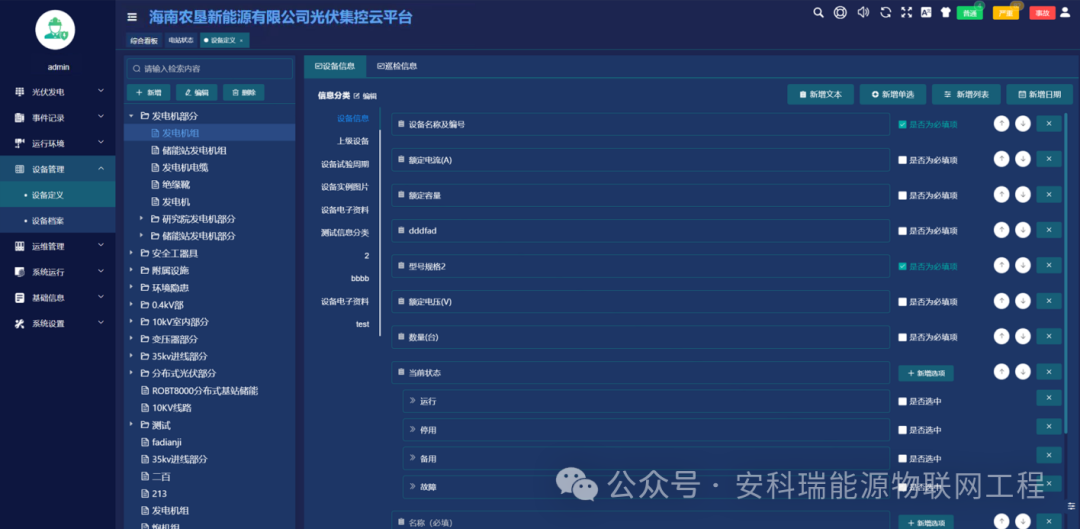Expand the 研究院发电机部分 tree node

pyautogui.click(x=142, y=218)
